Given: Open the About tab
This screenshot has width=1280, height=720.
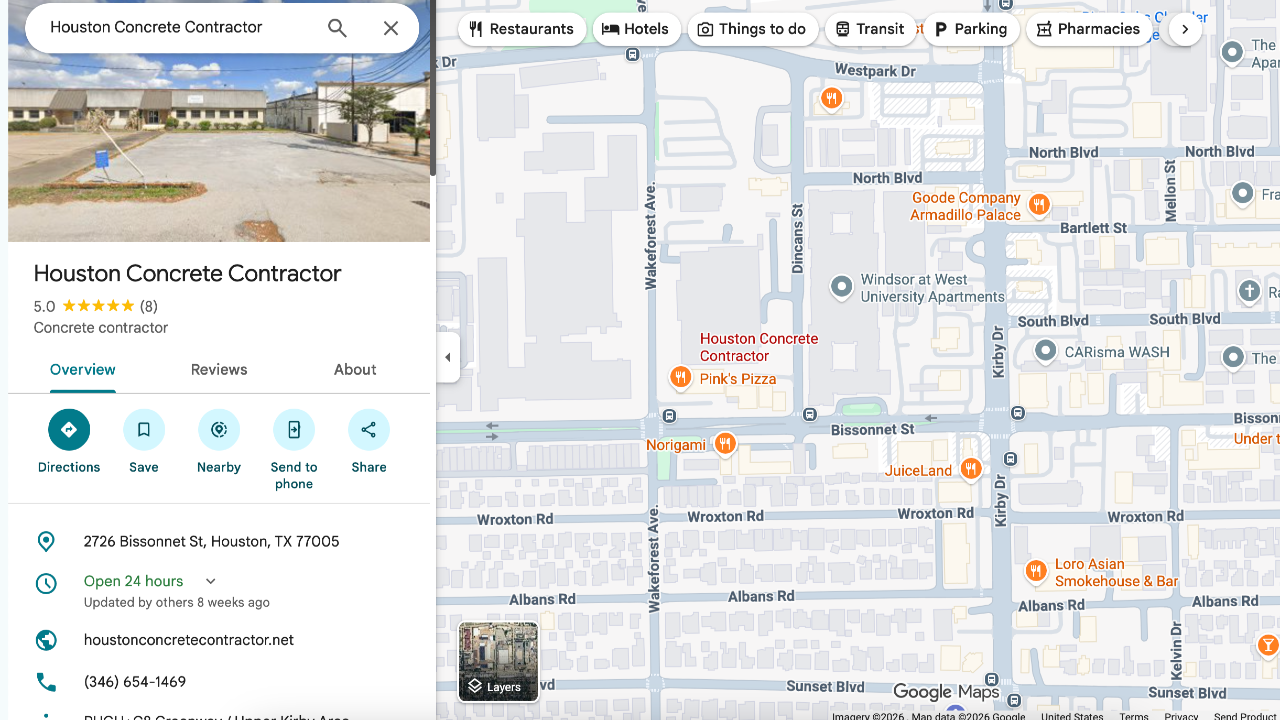Looking at the screenshot, I should (355, 370).
